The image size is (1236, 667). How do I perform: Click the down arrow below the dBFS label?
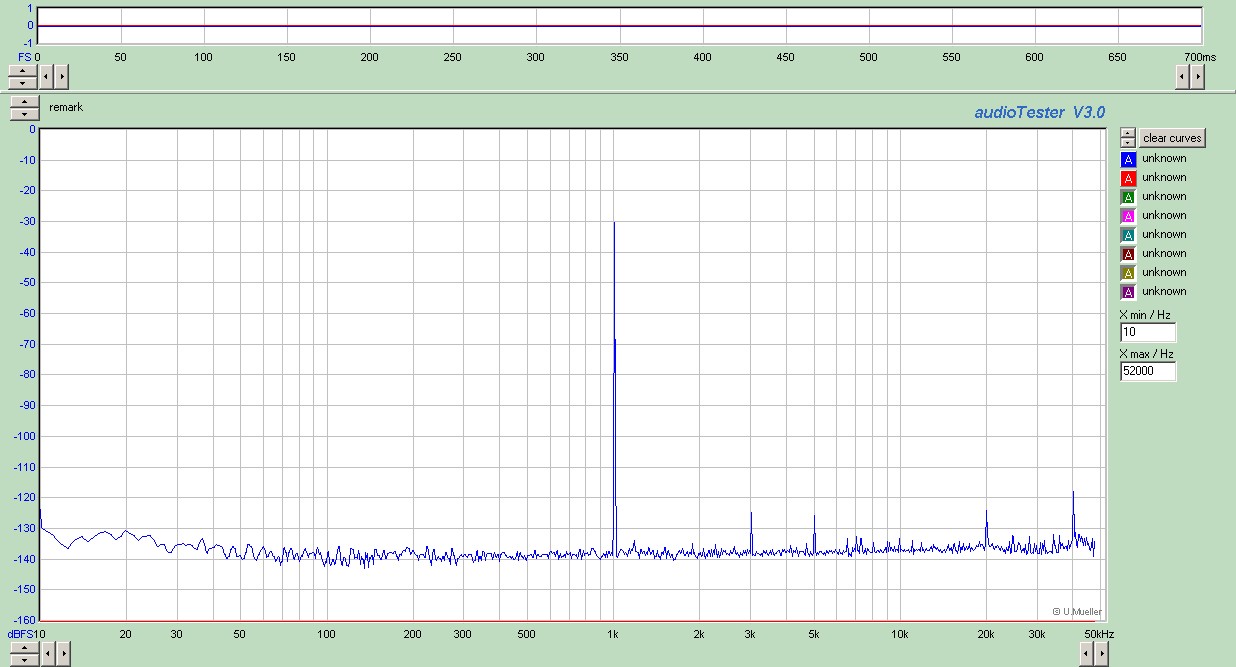pyautogui.click(x=23, y=659)
